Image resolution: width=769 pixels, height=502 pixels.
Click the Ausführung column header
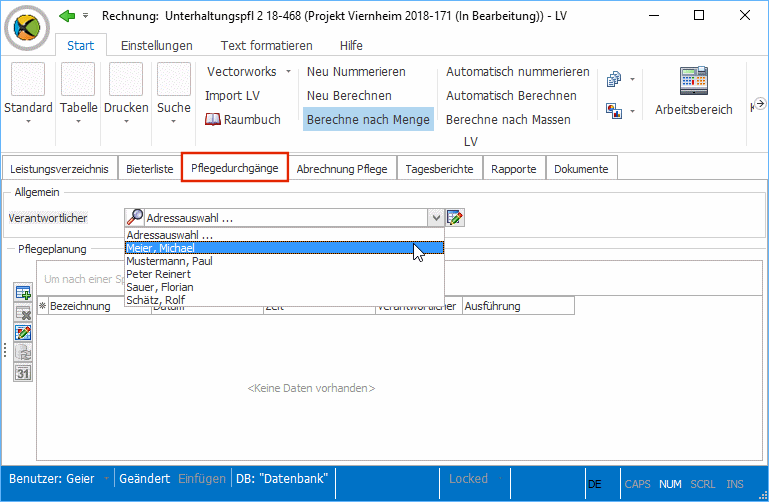[x=518, y=306]
